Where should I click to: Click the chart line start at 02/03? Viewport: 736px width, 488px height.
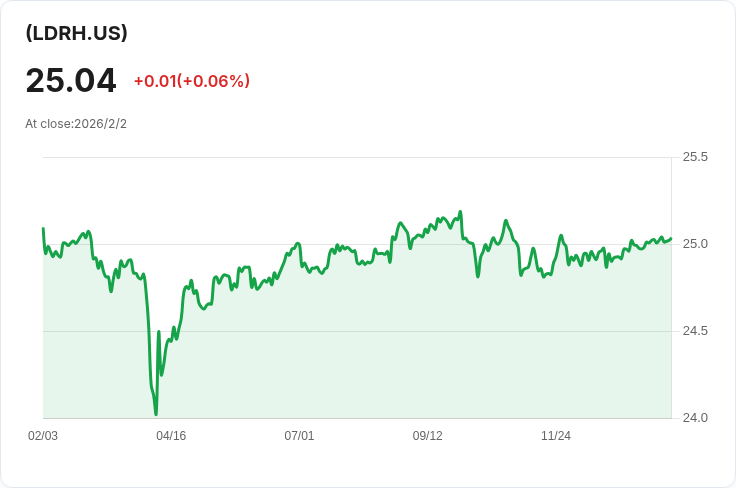pyautogui.click(x=43, y=229)
